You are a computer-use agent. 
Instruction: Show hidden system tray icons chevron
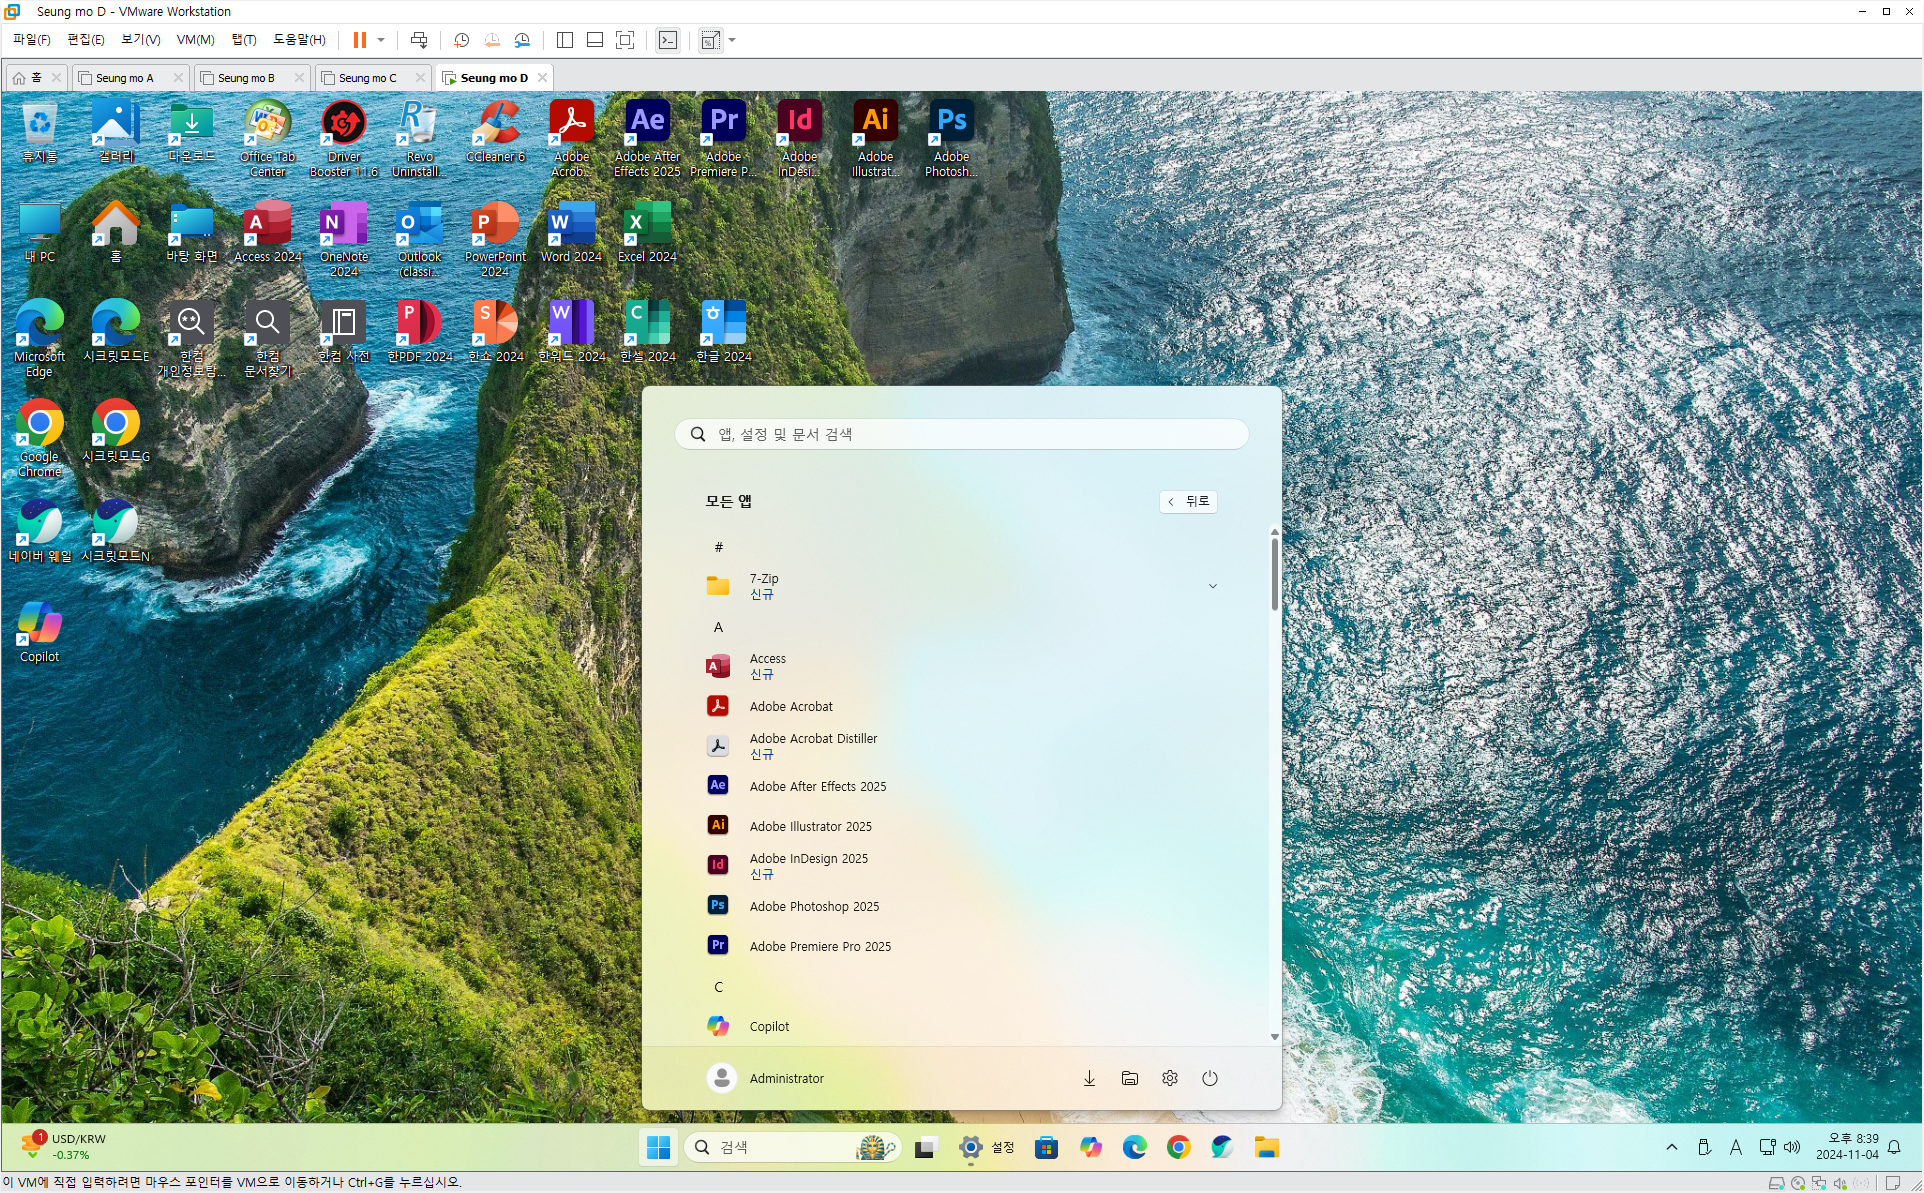tap(1671, 1147)
